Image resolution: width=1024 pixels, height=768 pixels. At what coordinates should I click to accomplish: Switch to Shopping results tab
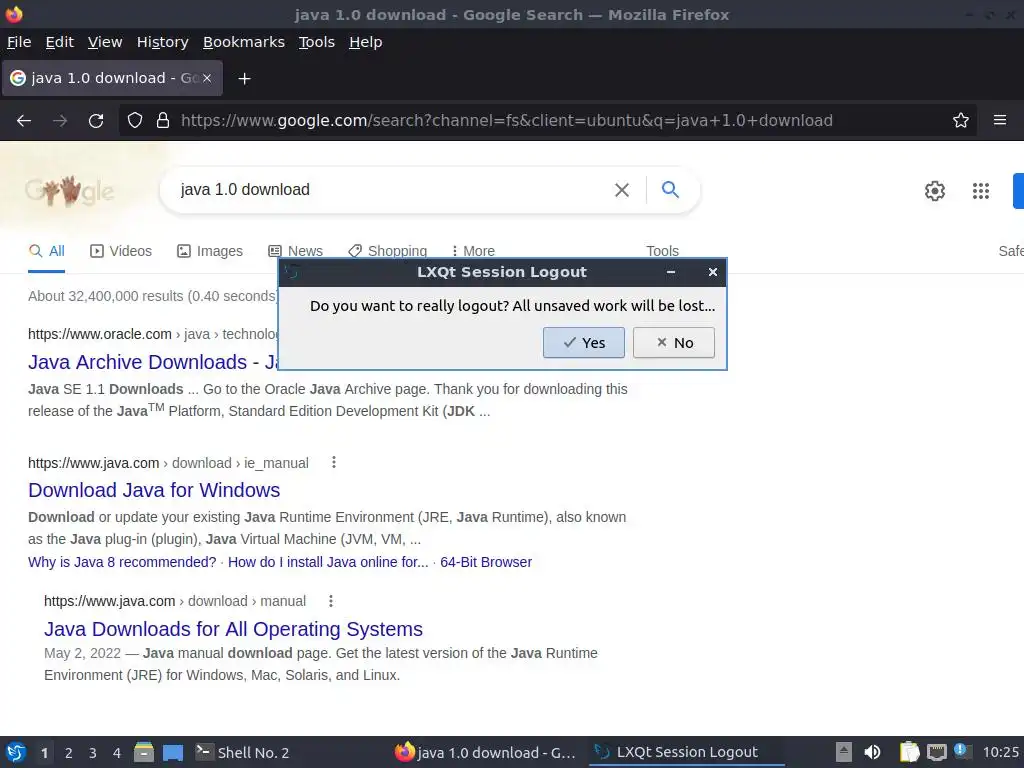tap(387, 251)
